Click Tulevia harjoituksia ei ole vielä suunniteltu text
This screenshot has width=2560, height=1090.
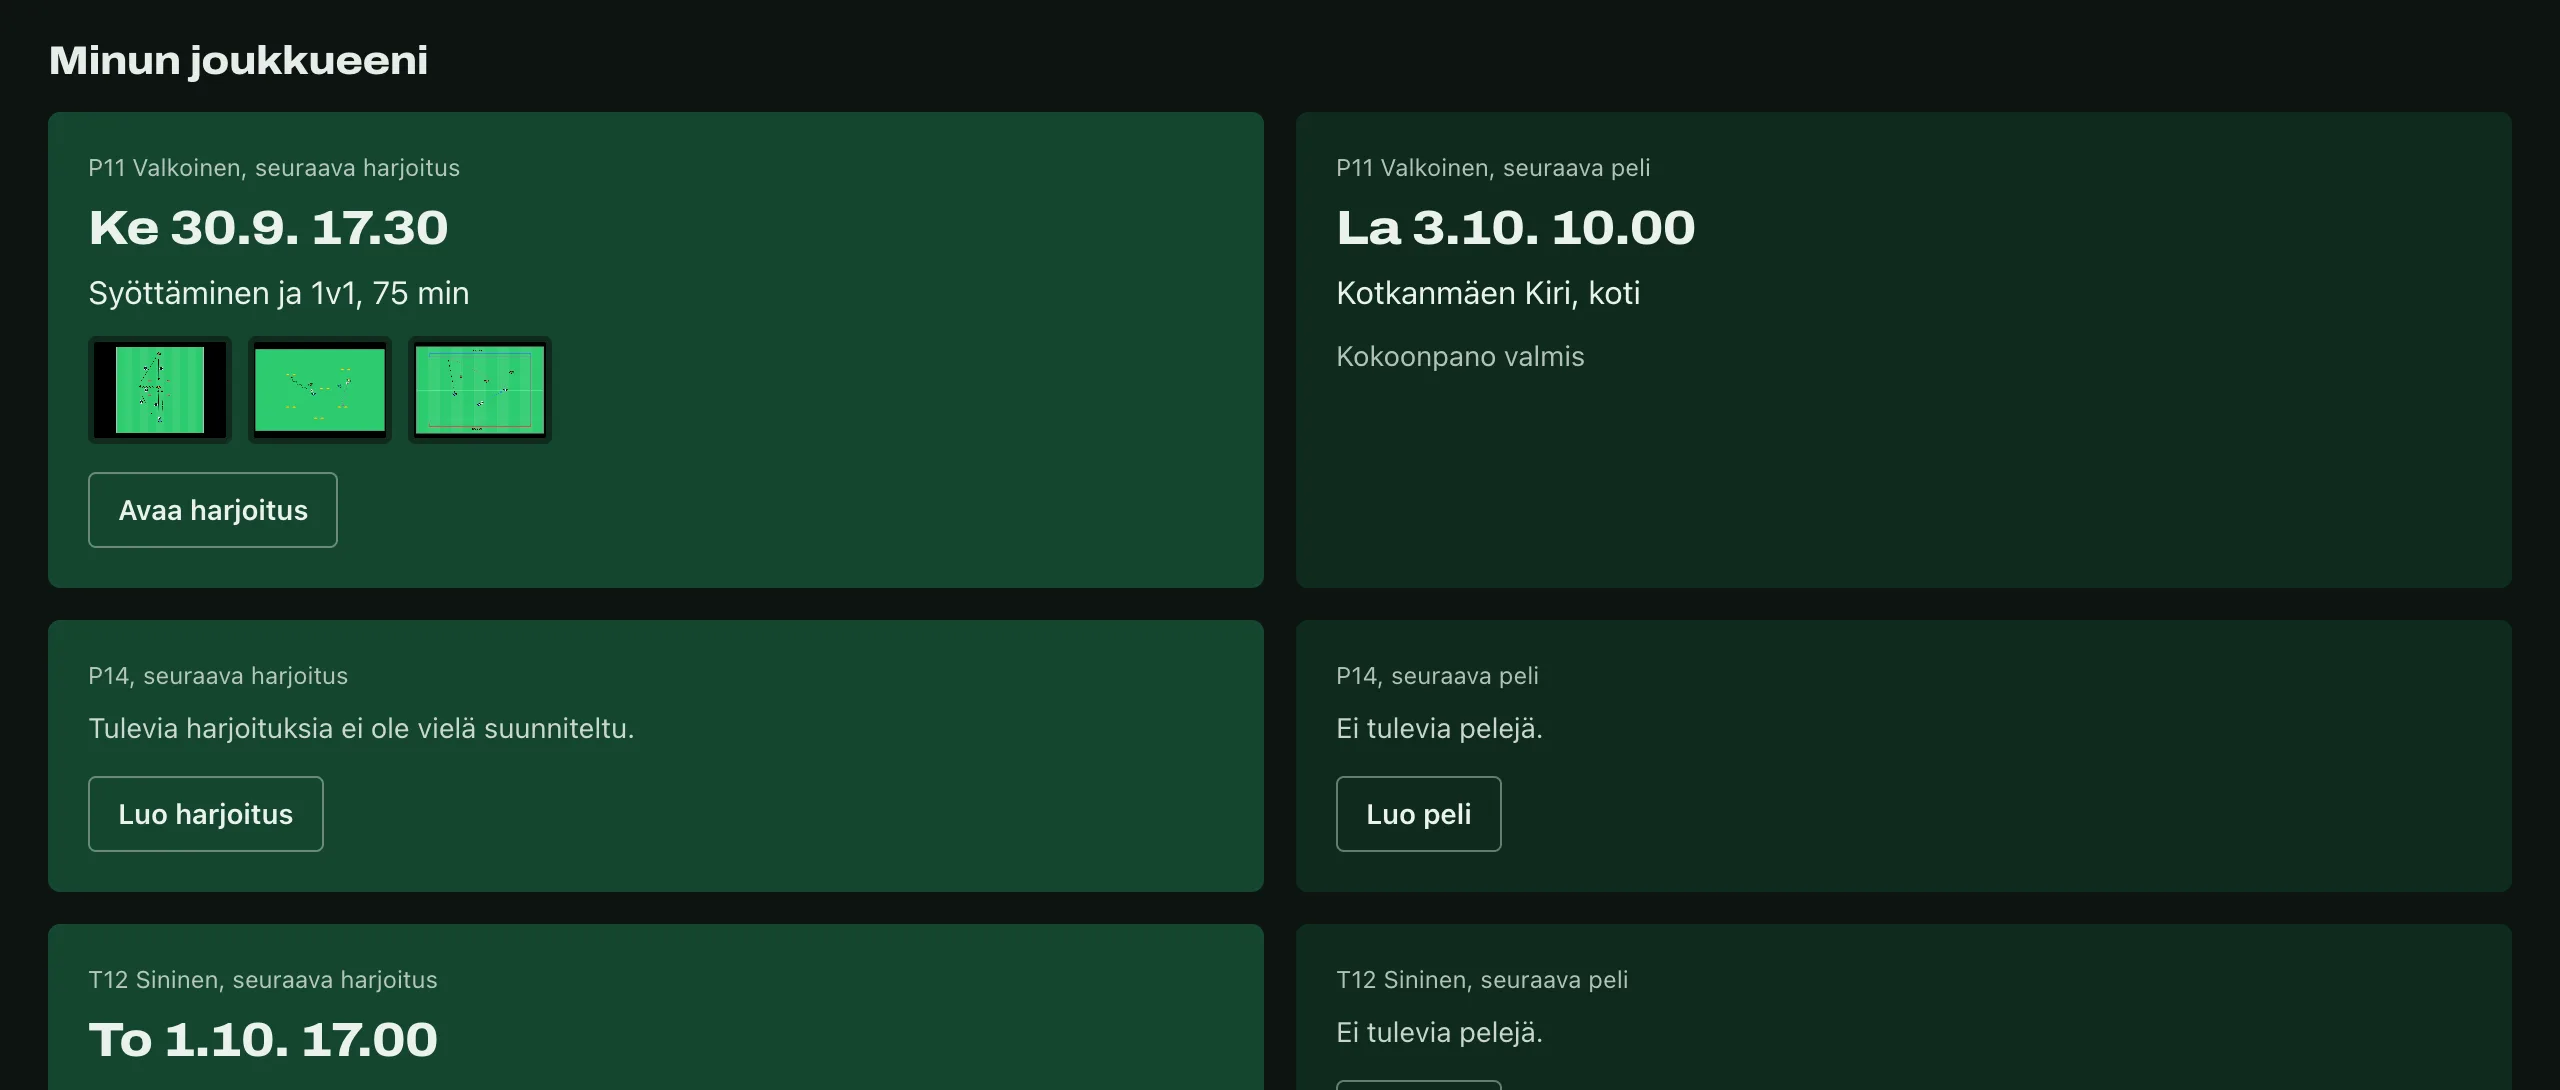(361, 728)
